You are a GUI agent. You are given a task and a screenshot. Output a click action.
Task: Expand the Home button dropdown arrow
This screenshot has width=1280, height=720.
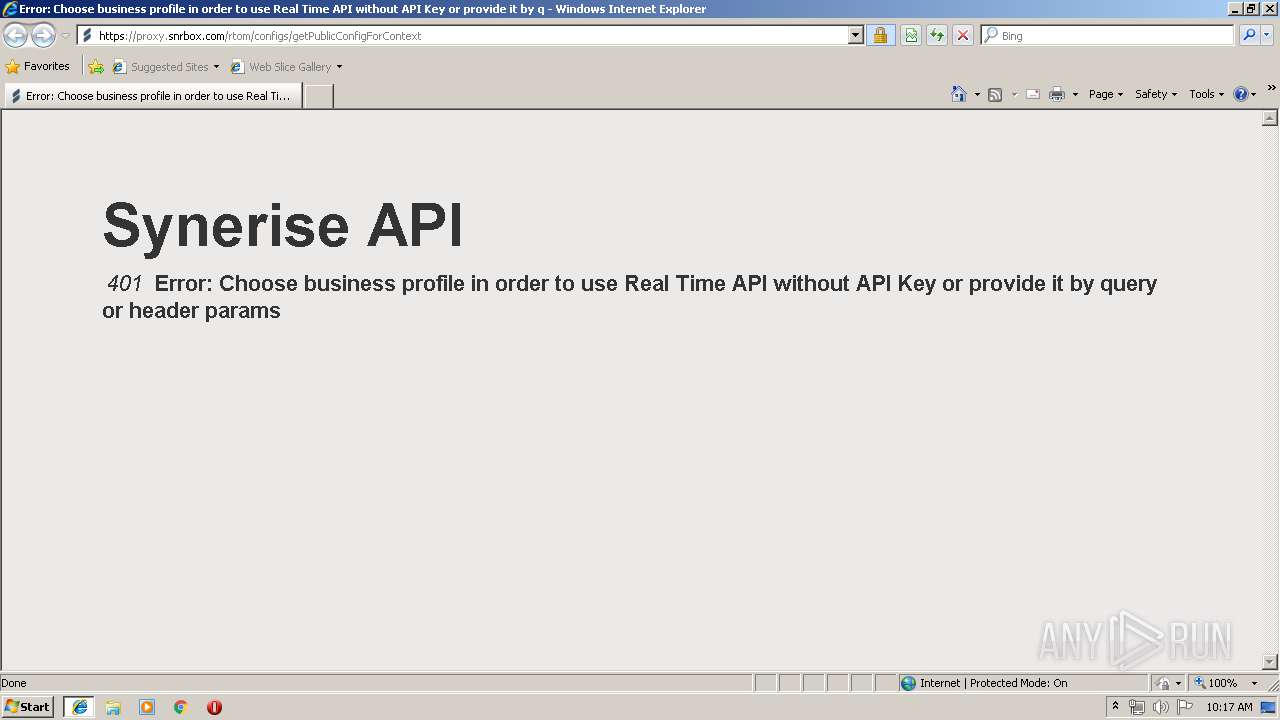click(977, 94)
